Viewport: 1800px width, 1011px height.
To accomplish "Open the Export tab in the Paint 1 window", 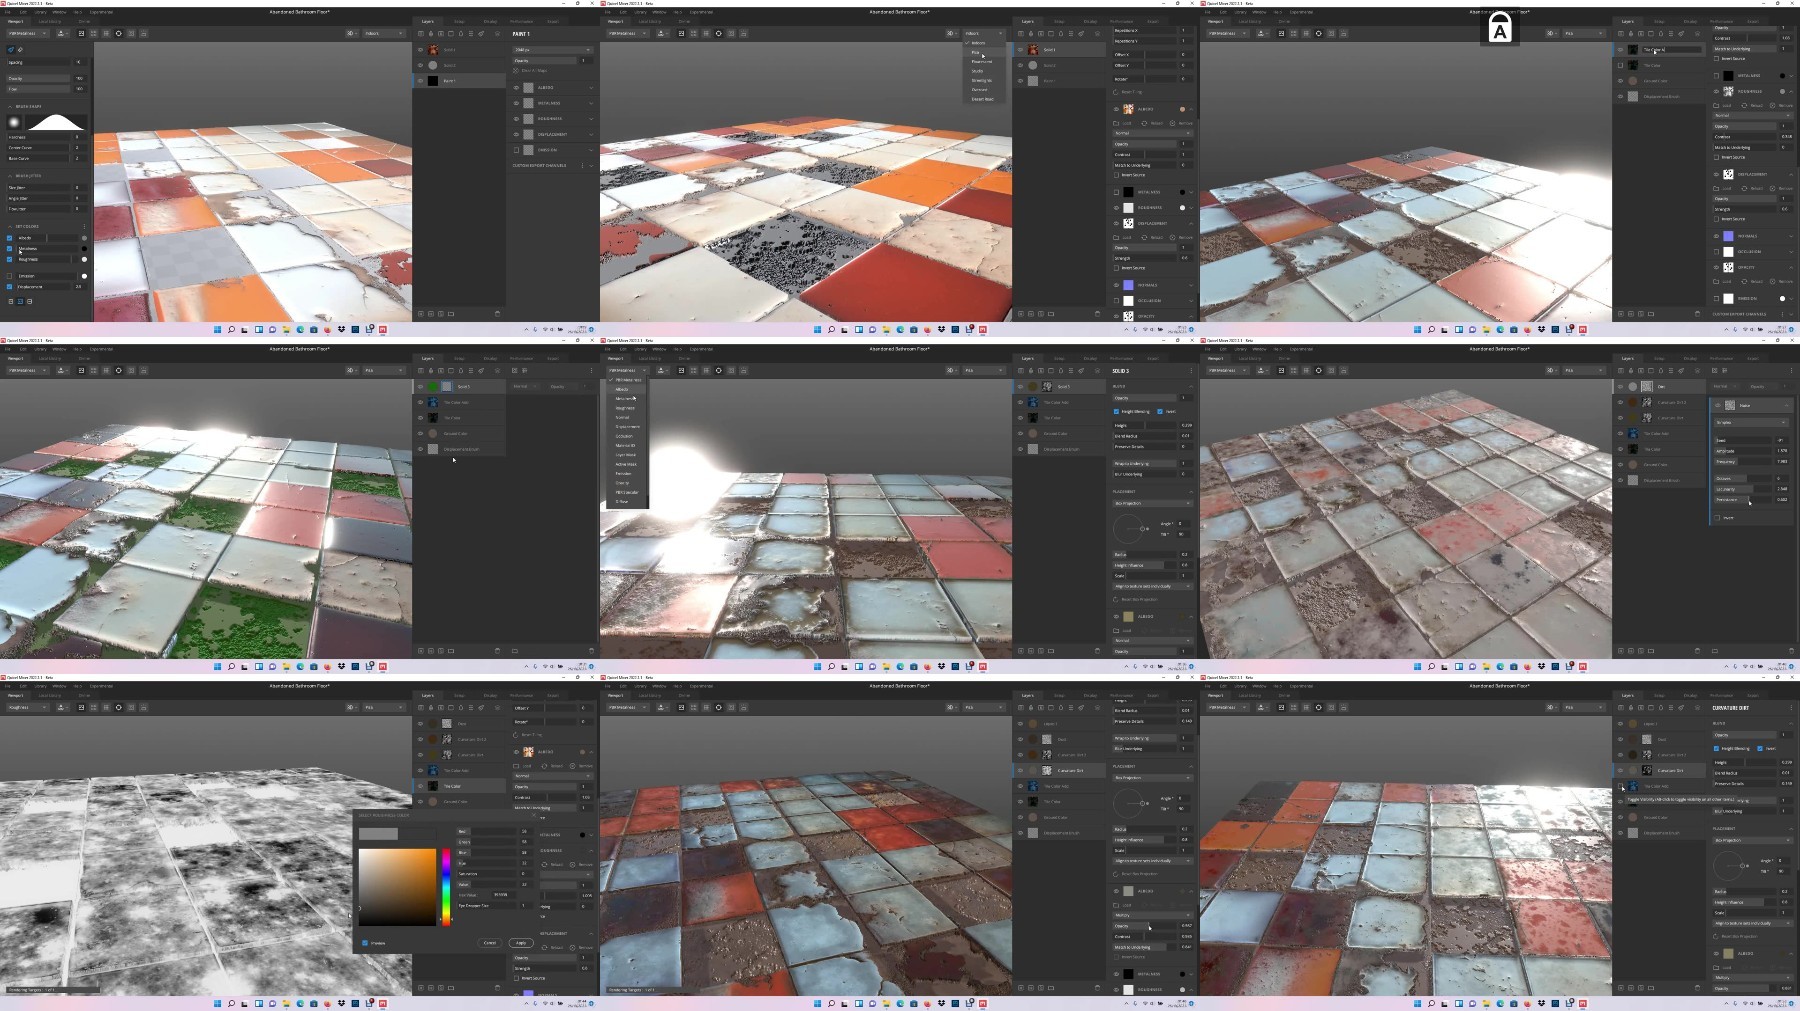I will point(553,21).
